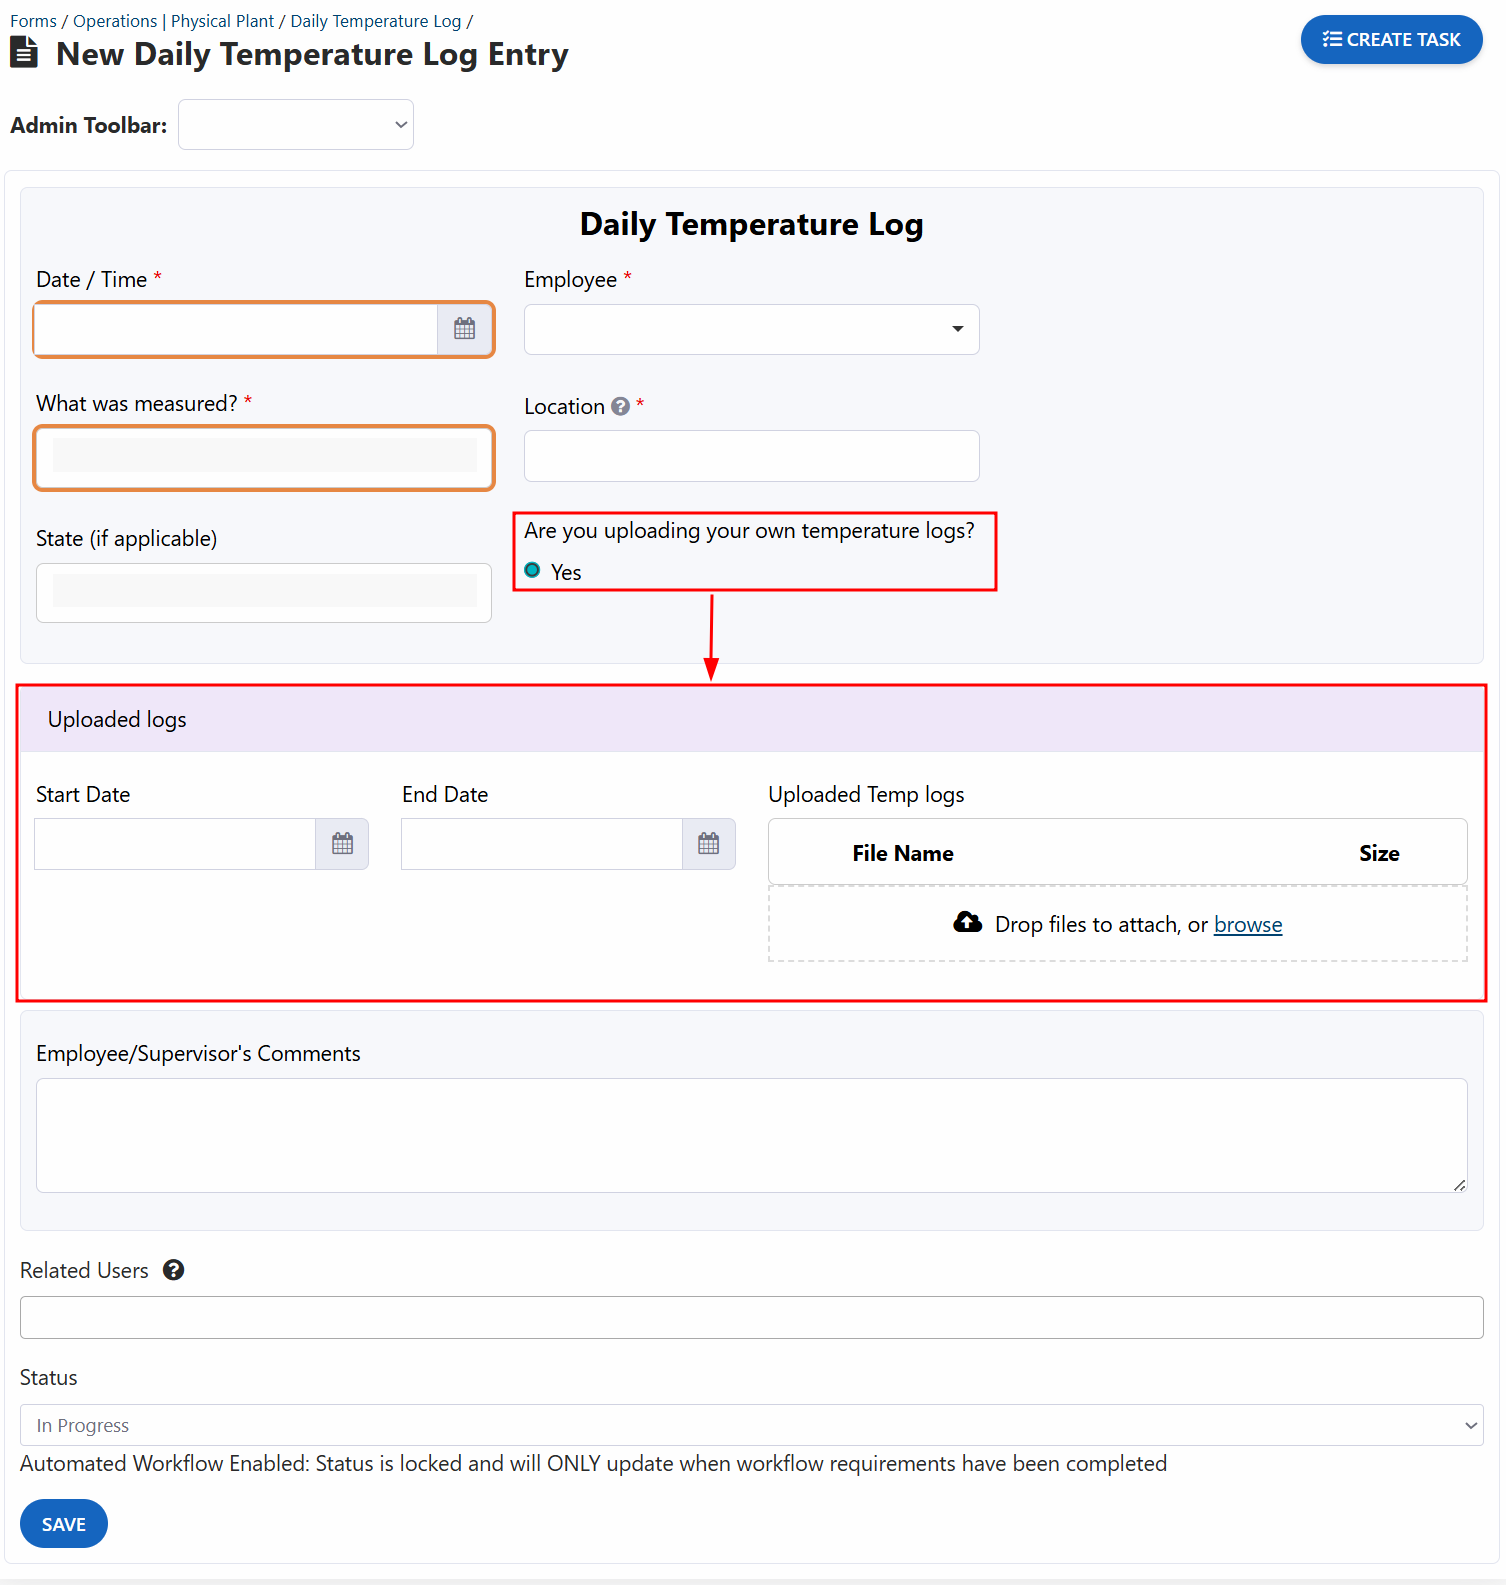Click the browse link to attach files
The height and width of the screenshot is (1585, 1506).
coord(1247,925)
